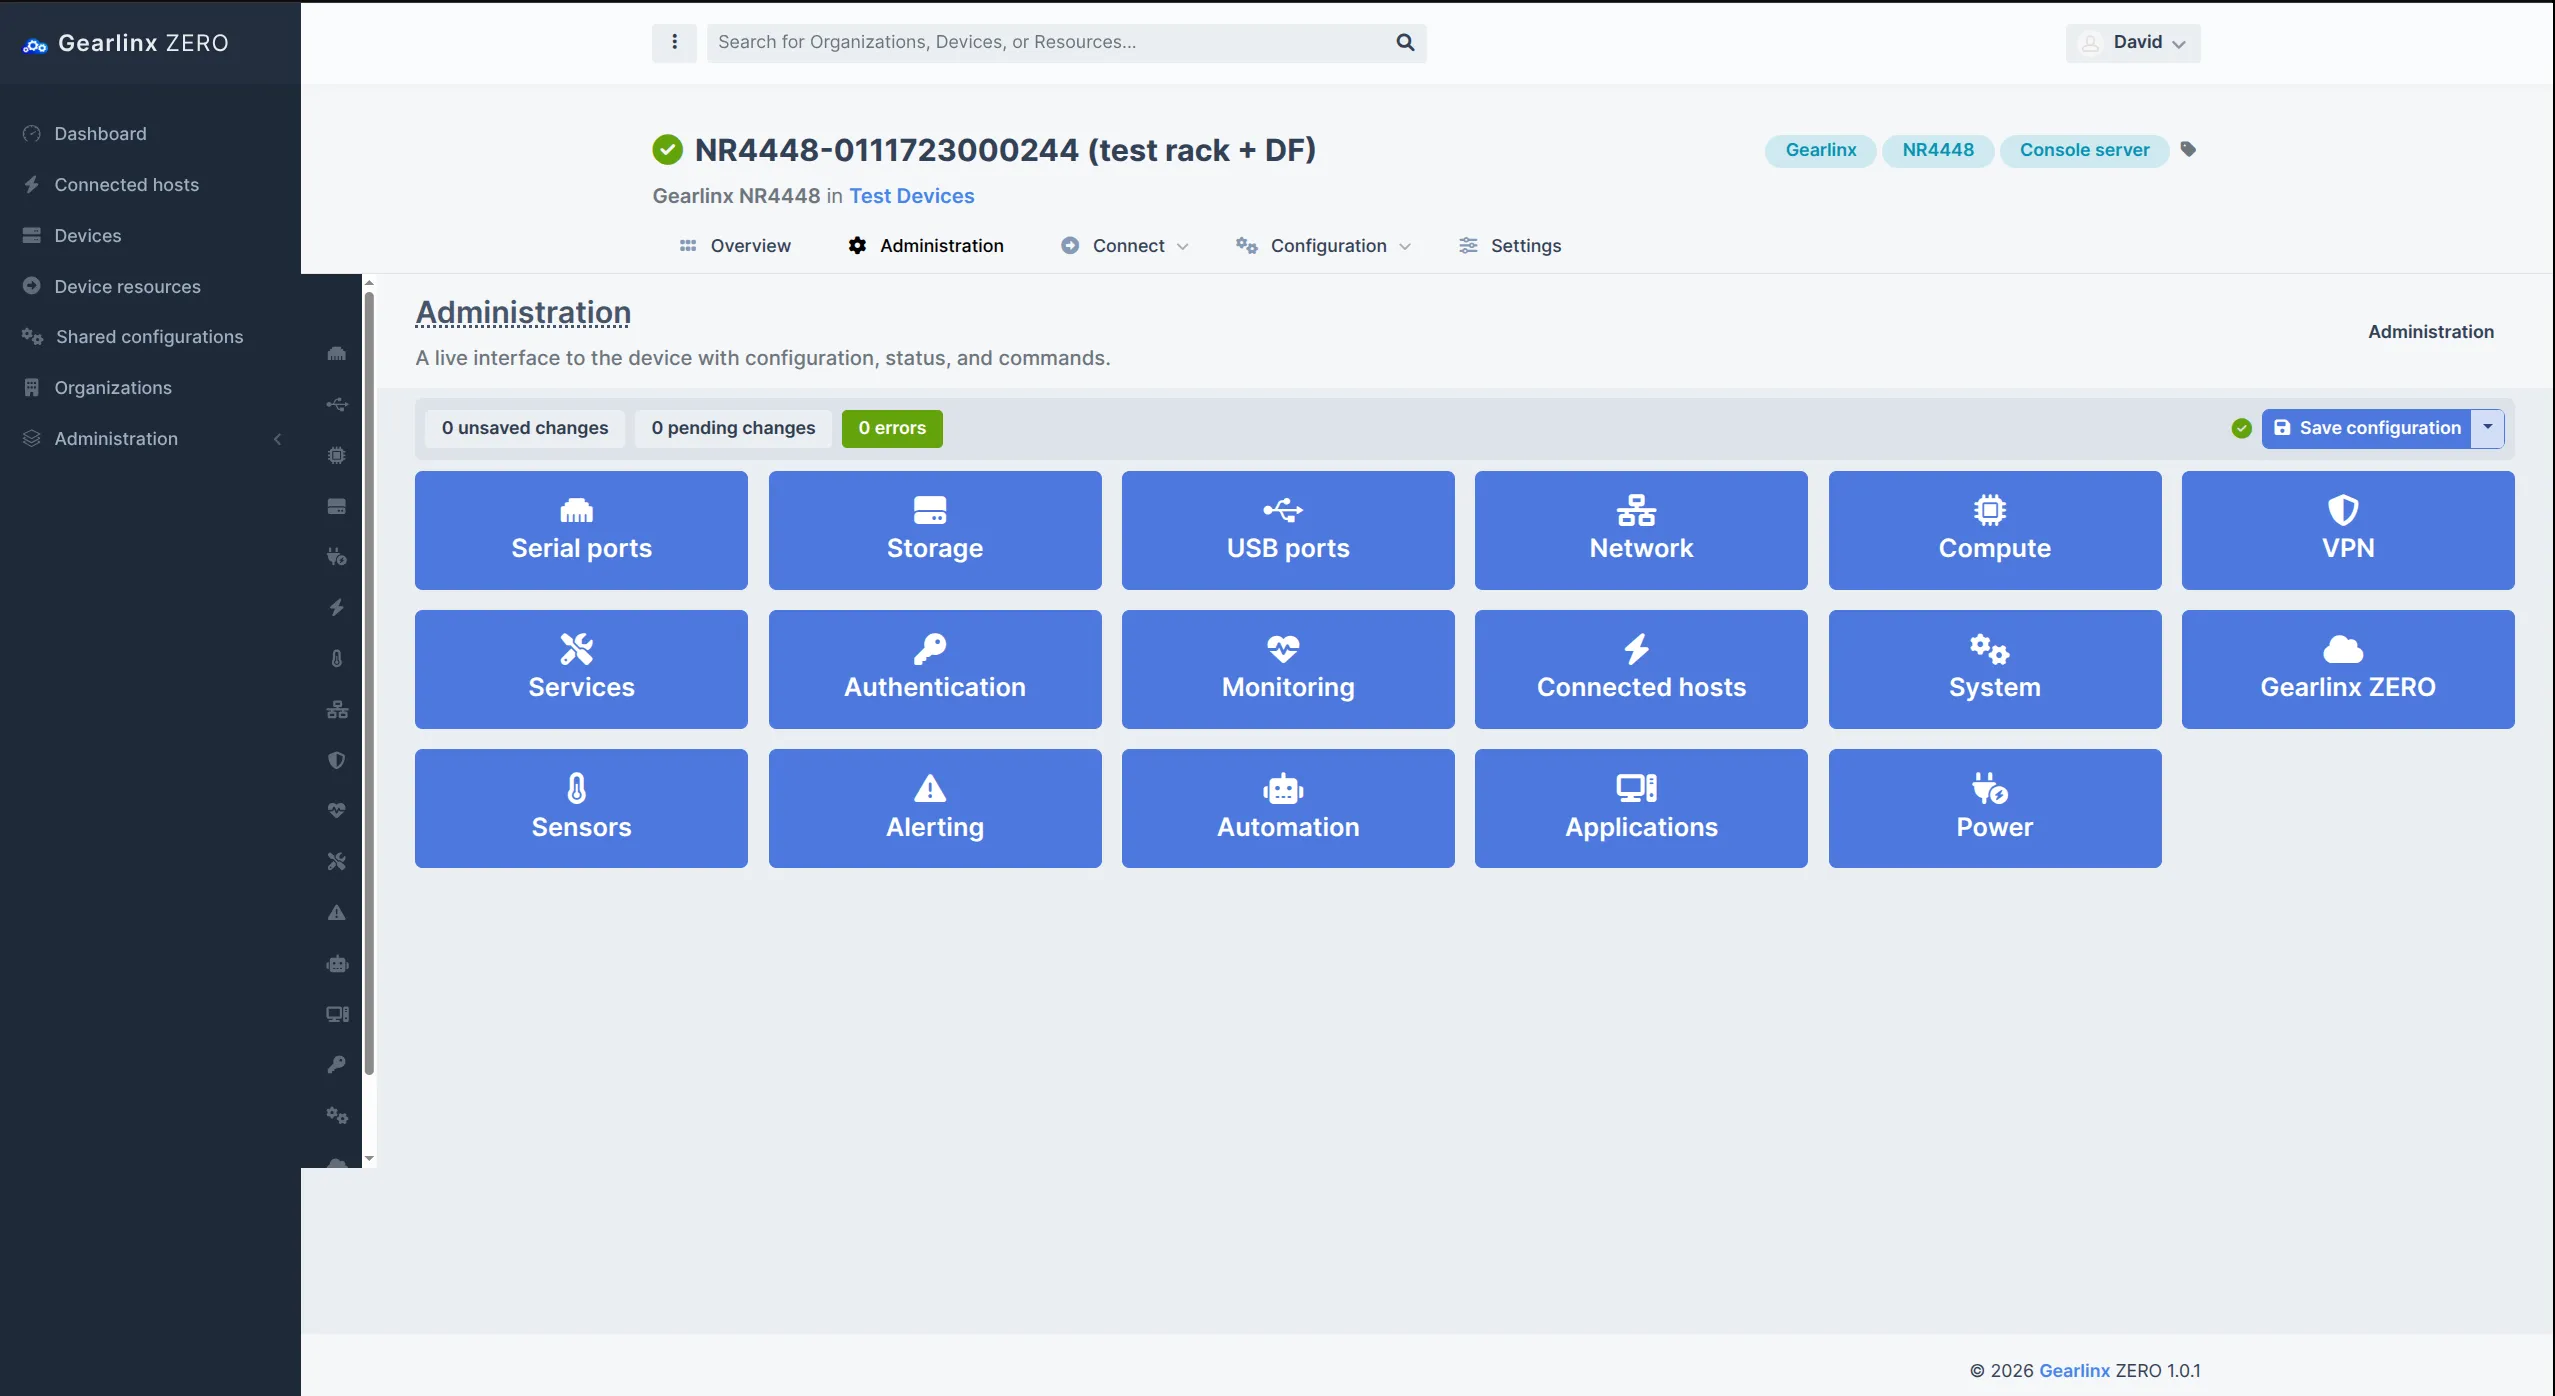Screen dimensions: 2555x1396
Task: Open the Serial ports tile
Action: pyautogui.click(x=581, y=530)
